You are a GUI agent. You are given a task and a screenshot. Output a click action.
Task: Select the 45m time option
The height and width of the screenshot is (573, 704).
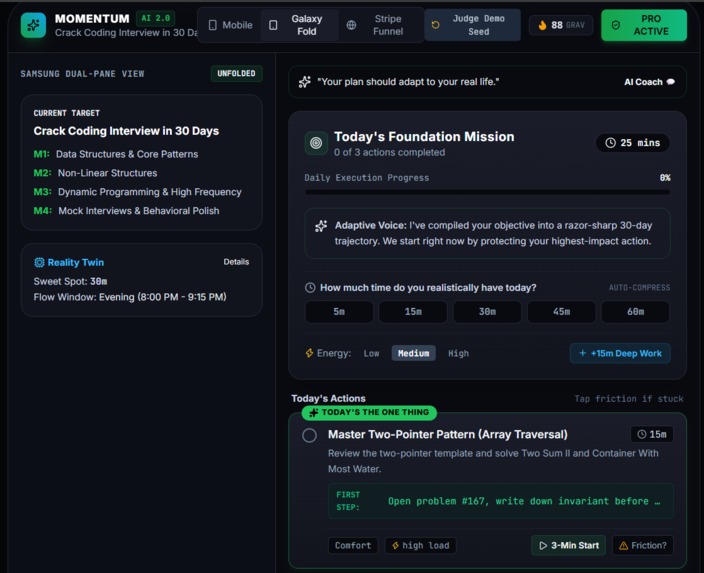coord(561,312)
